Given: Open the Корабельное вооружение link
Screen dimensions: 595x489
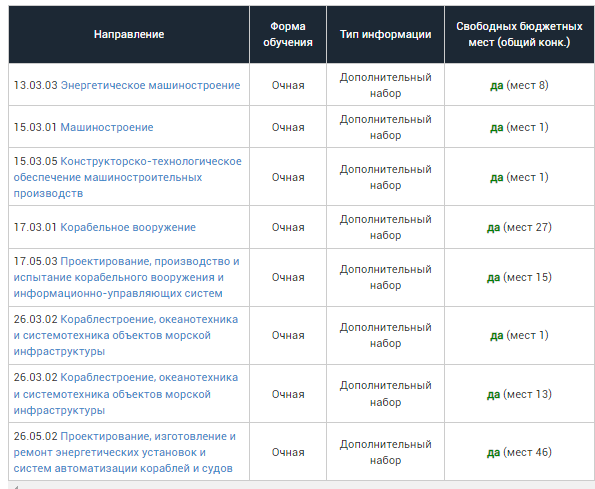Looking at the screenshot, I should pyautogui.click(x=128, y=227).
